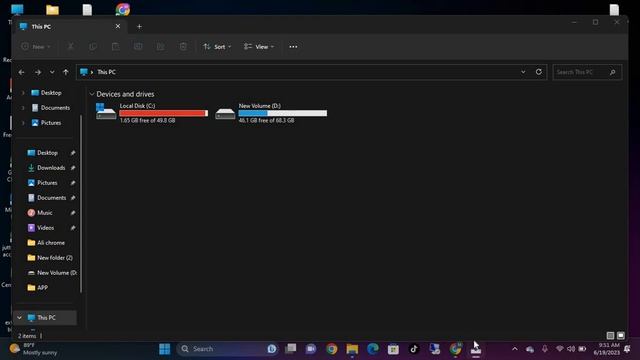Open the volume speaker tray icon

[571, 349]
